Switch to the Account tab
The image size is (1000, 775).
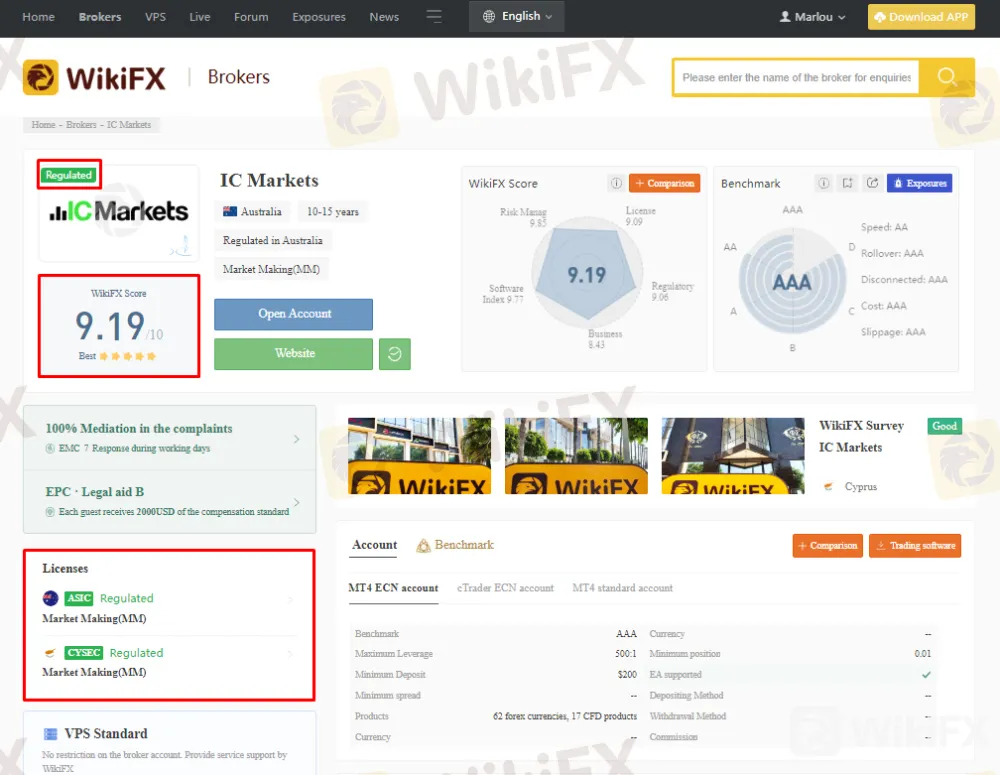(374, 545)
